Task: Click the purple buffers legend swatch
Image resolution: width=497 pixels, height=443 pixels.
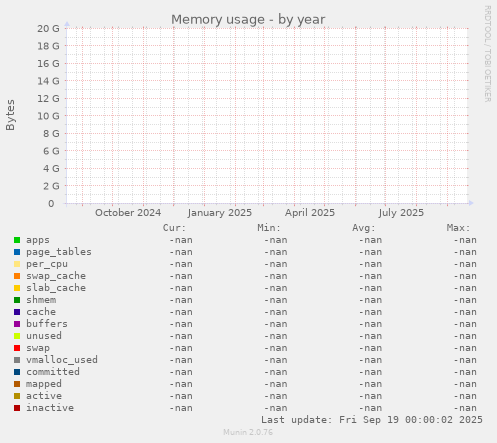Action: click(x=17, y=324)
